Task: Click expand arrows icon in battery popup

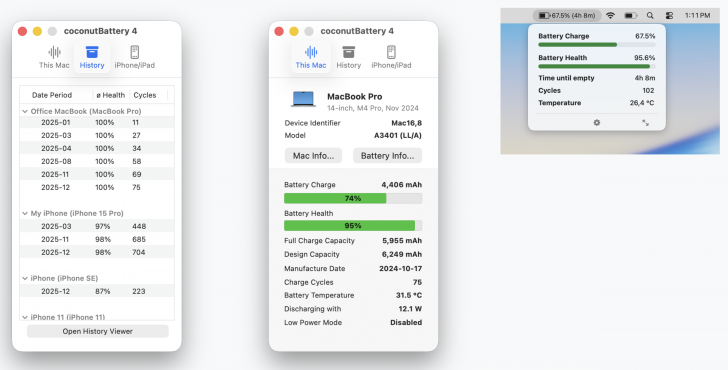Action: pyautogui.click(x=645, y=123)
